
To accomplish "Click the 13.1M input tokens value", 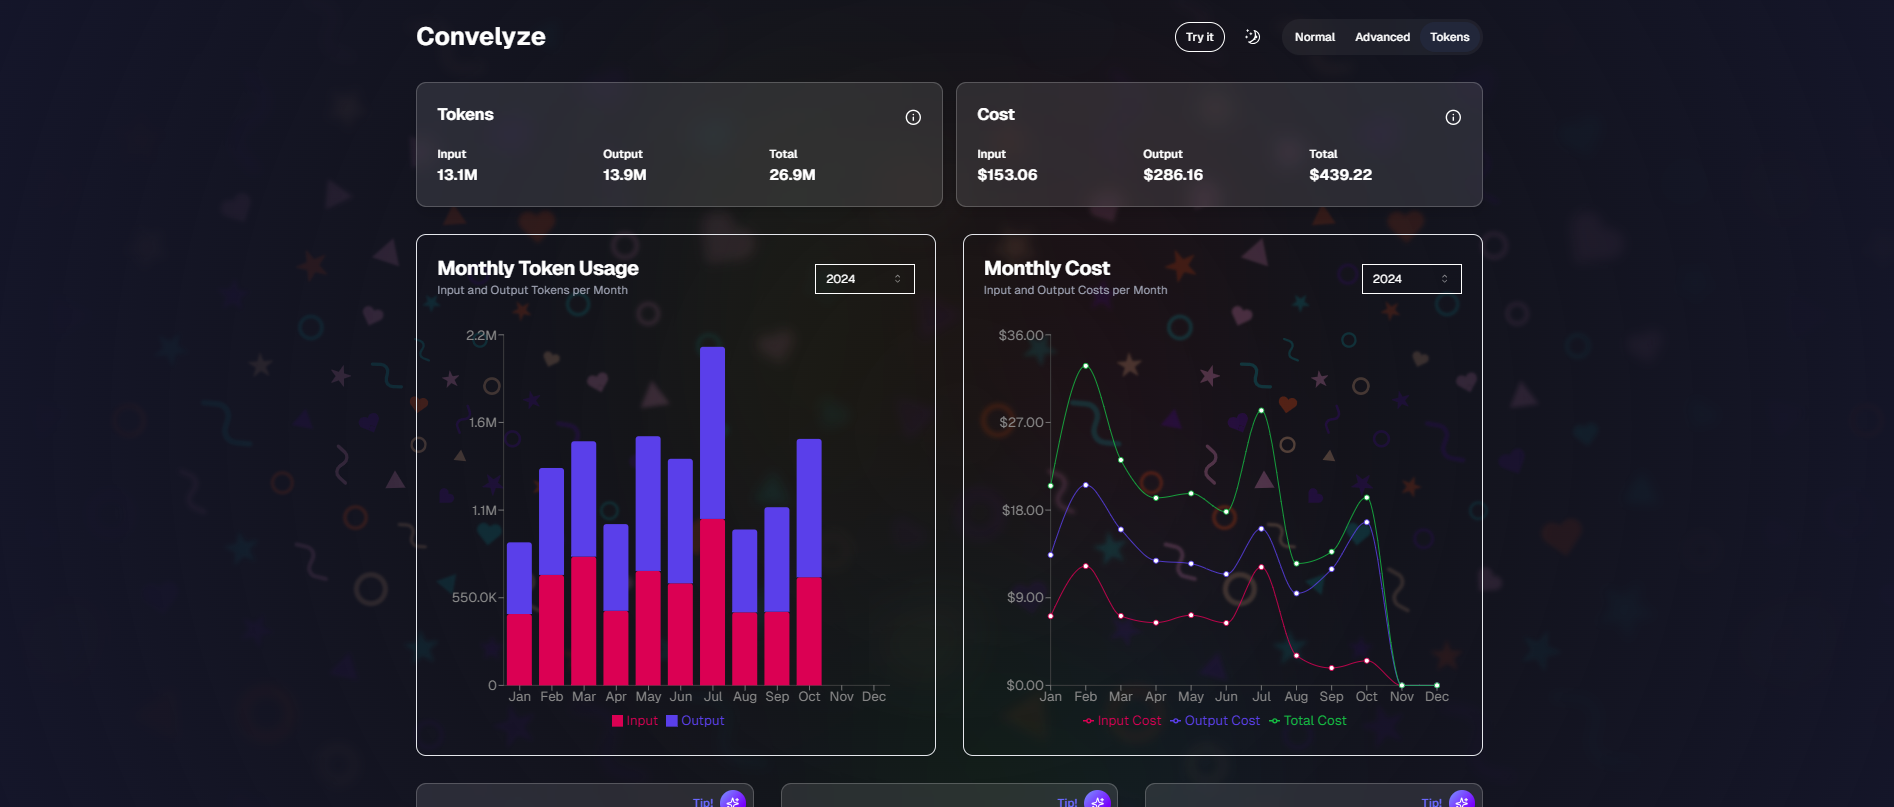I will tap(457, 175).
